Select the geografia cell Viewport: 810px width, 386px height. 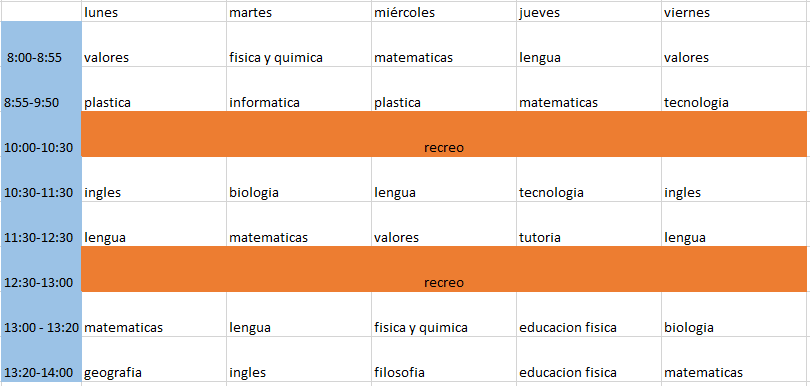pos(154,359)
